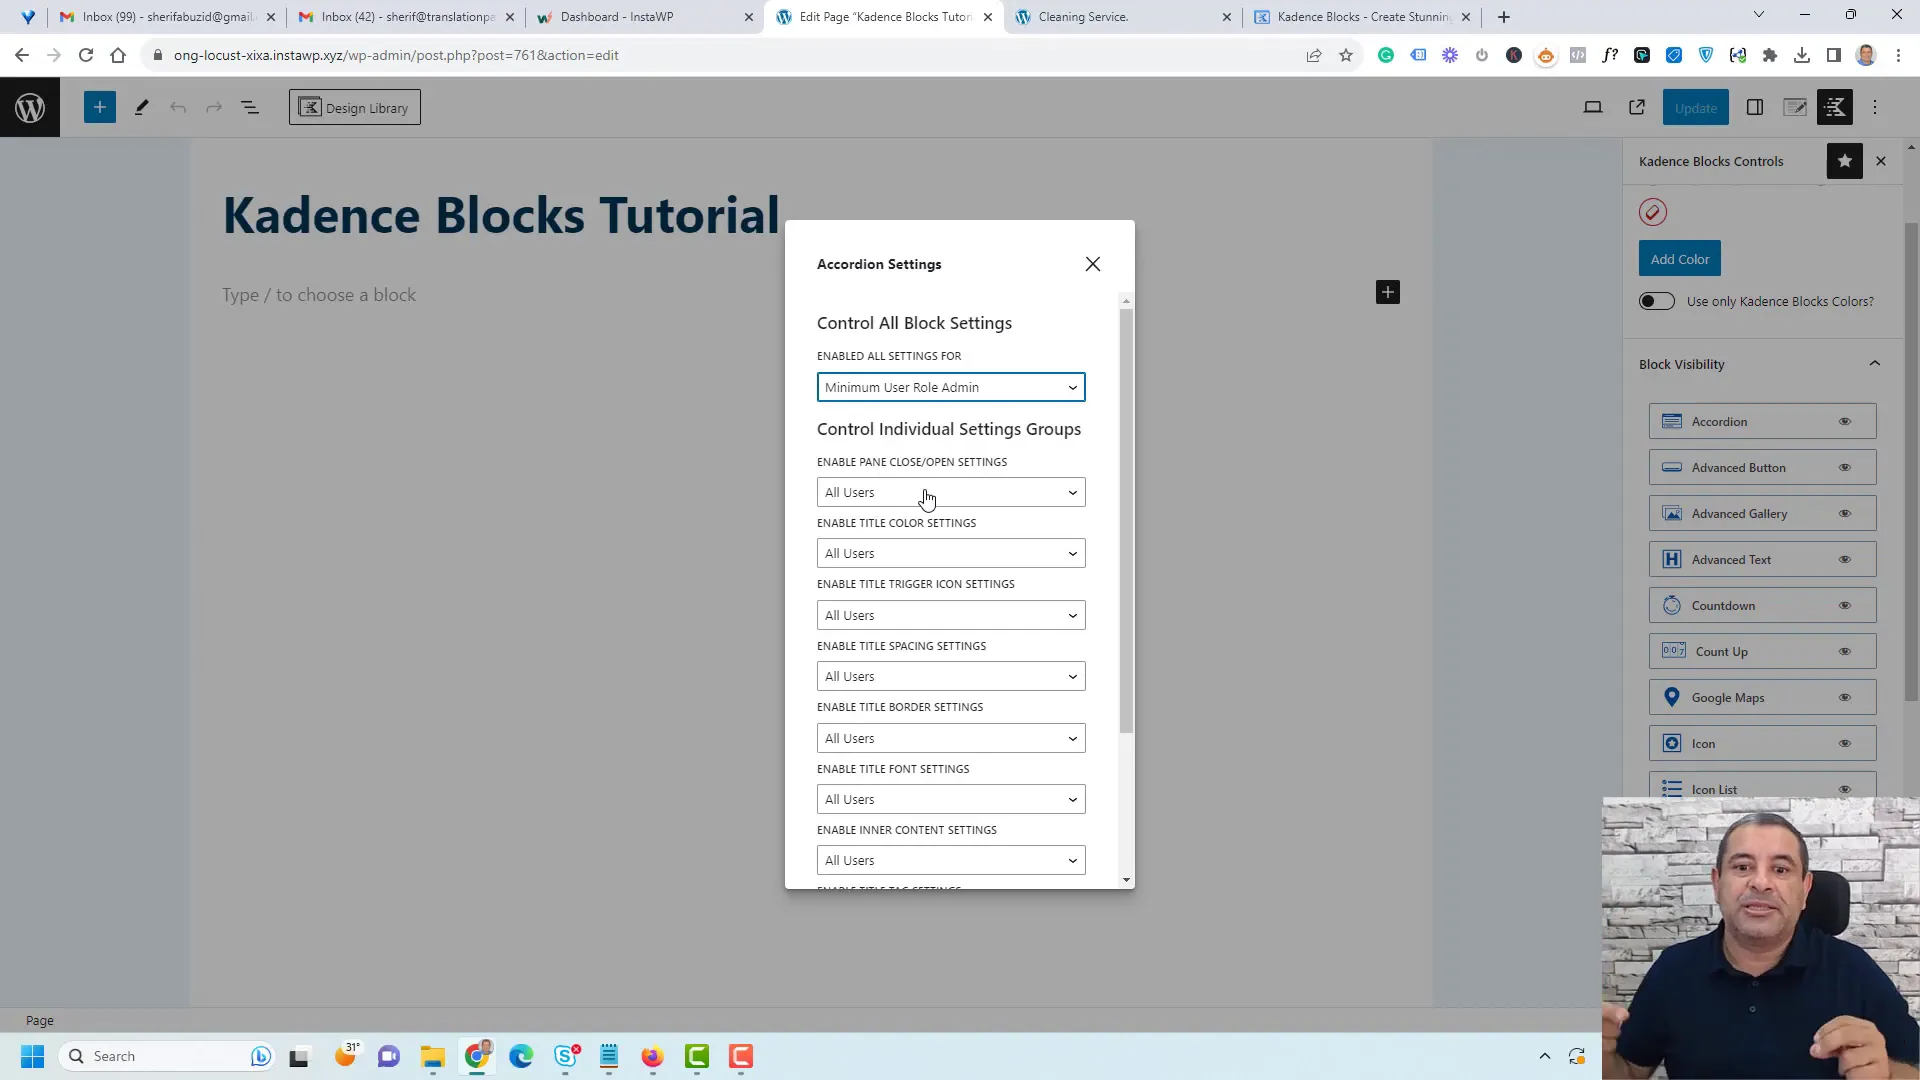
Task: Open Enable Inner Content Settings dropdown
Action: point(951,860)
